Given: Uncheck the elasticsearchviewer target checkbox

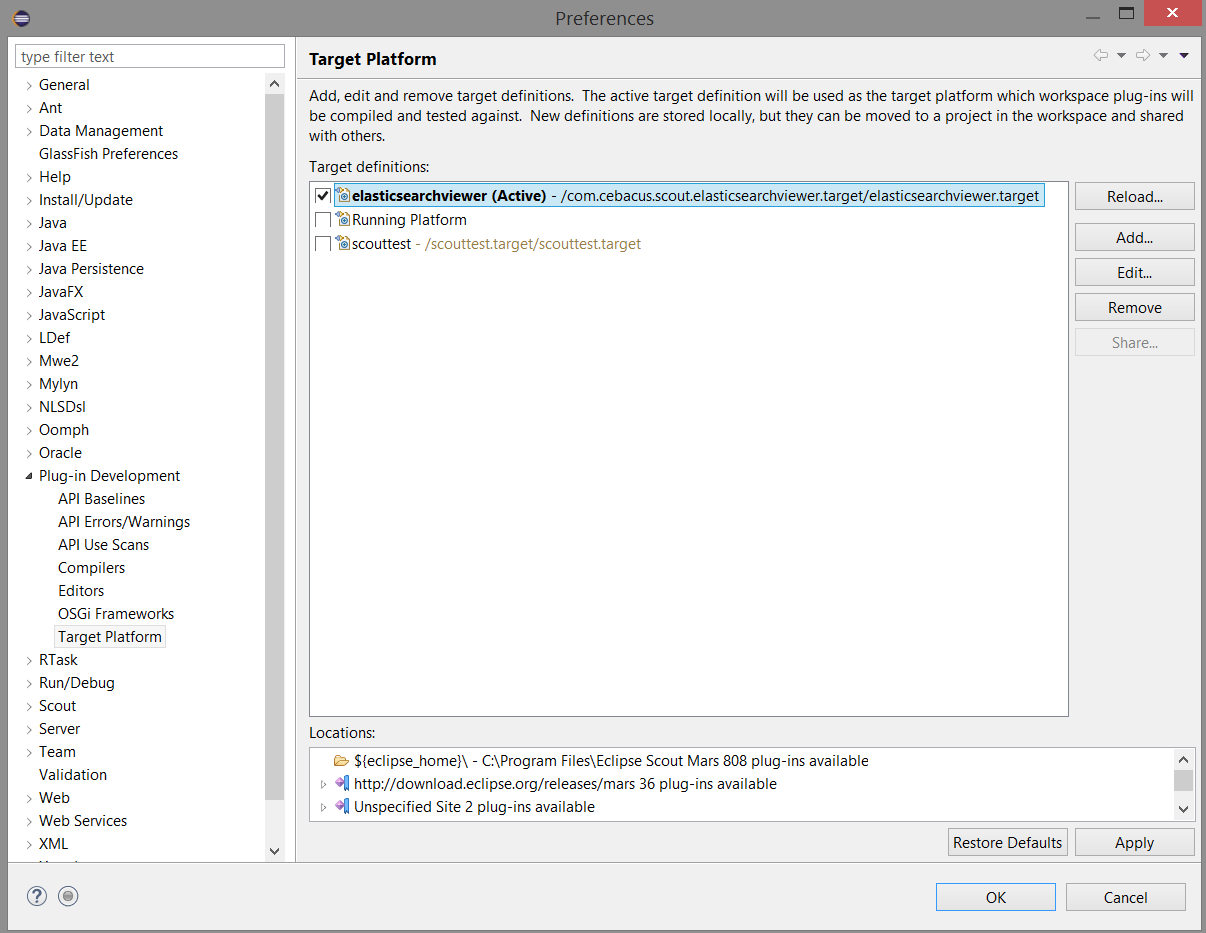Looking at the screenshot, I should [x=323, y=196].
